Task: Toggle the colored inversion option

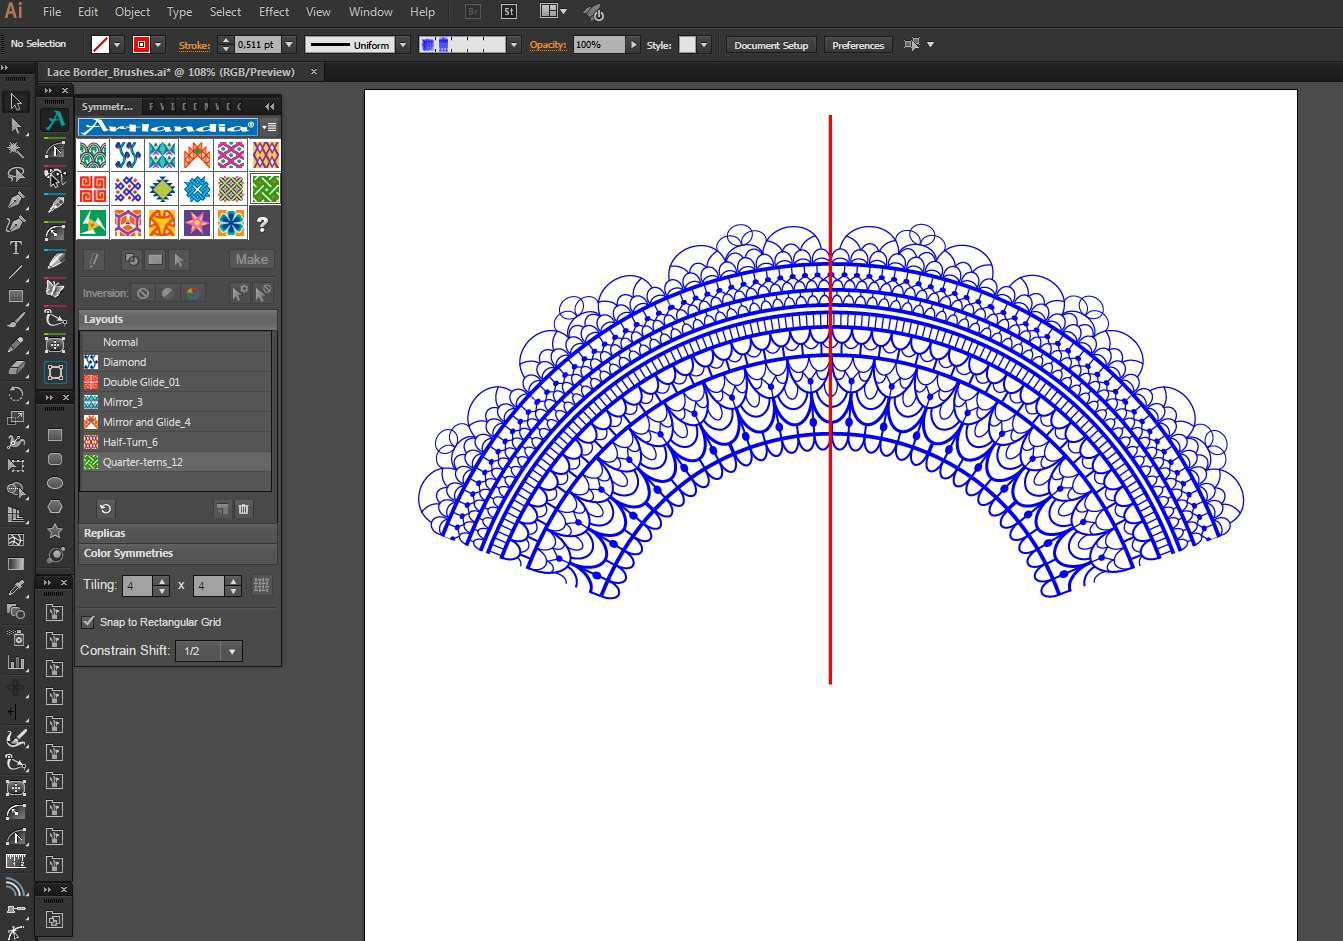Action: pyautogui.click(x=192, y=293)
